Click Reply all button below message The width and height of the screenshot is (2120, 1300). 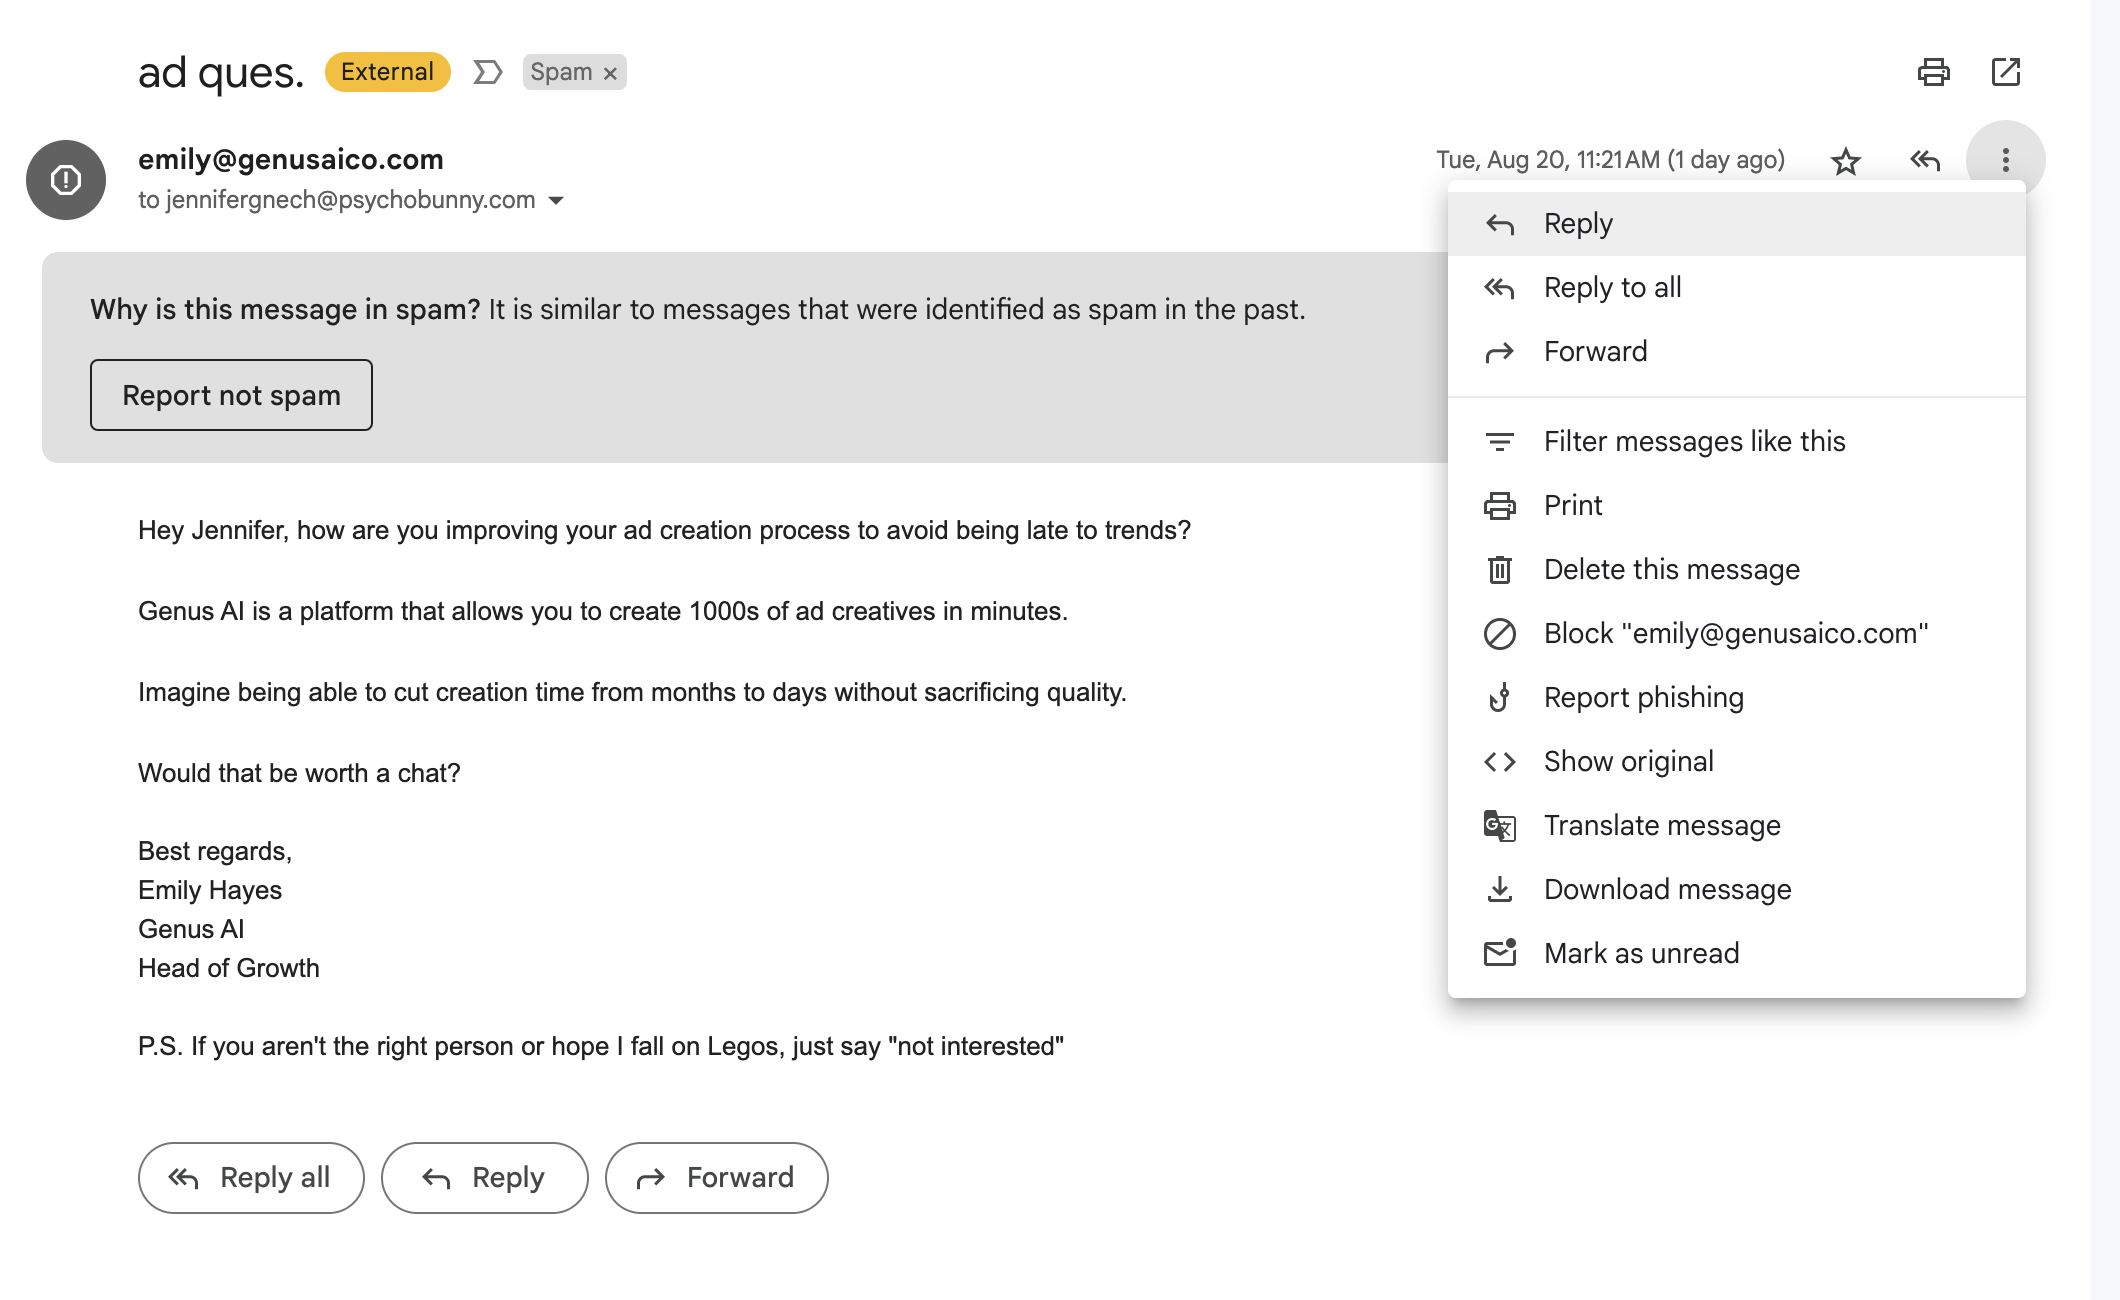[251, 1178]
